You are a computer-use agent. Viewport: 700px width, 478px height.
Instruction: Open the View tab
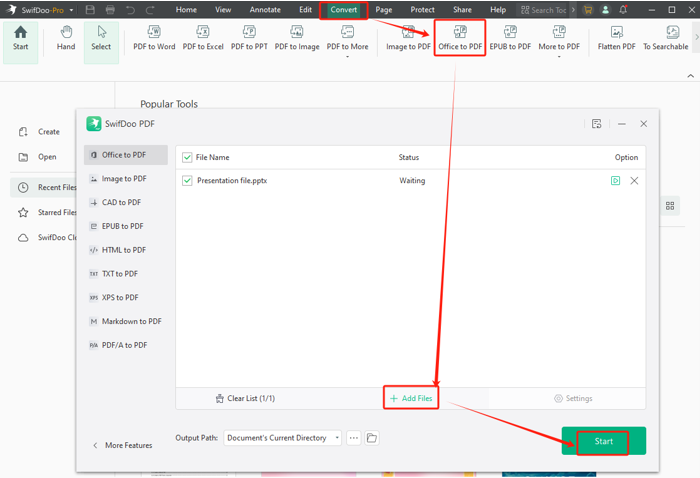click(x=223, y=9)
